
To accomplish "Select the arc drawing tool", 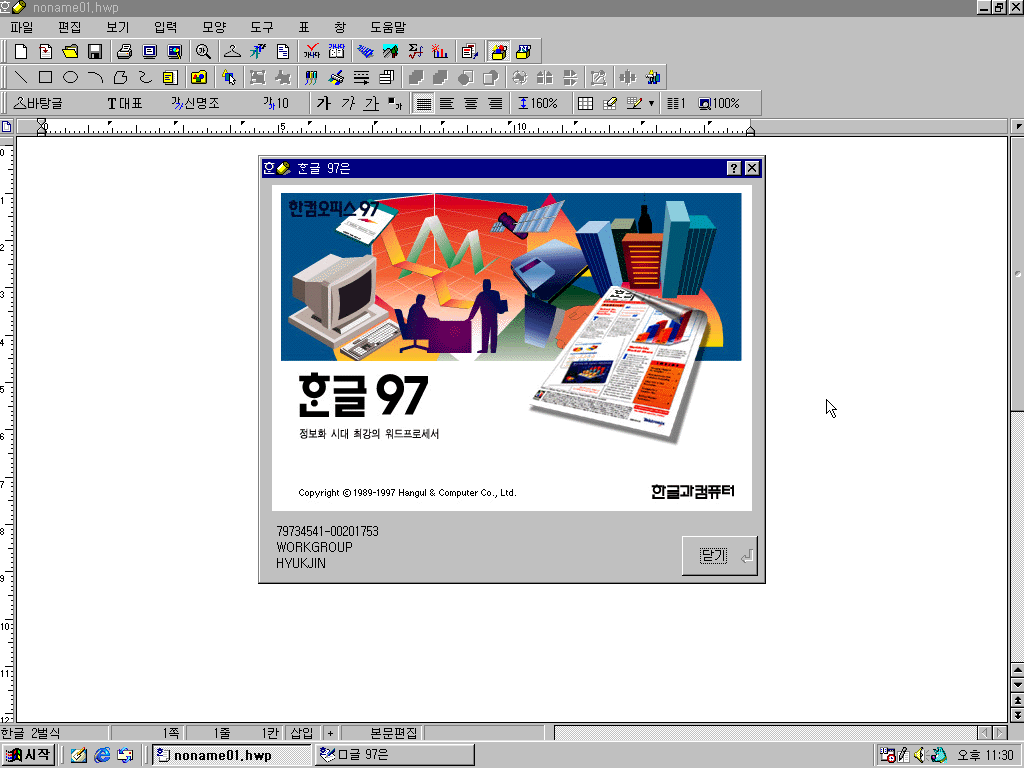I will click(95, 78).
